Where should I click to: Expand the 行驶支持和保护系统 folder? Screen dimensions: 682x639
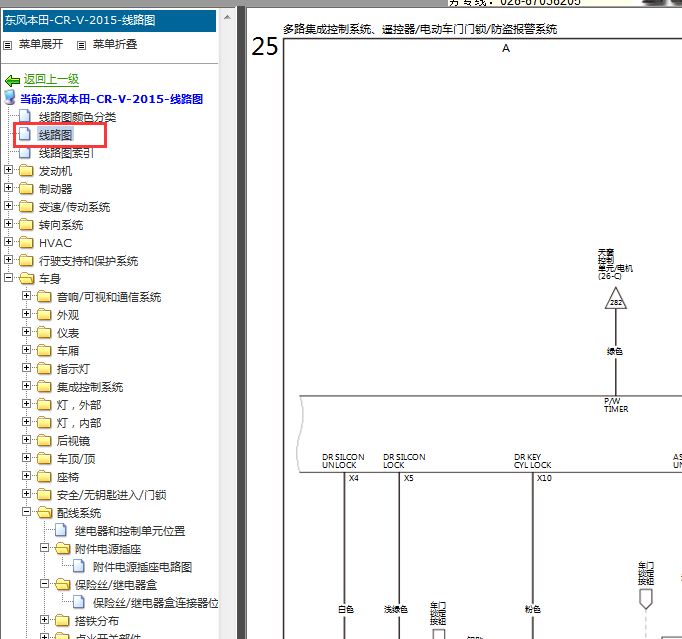pos(8,259)
